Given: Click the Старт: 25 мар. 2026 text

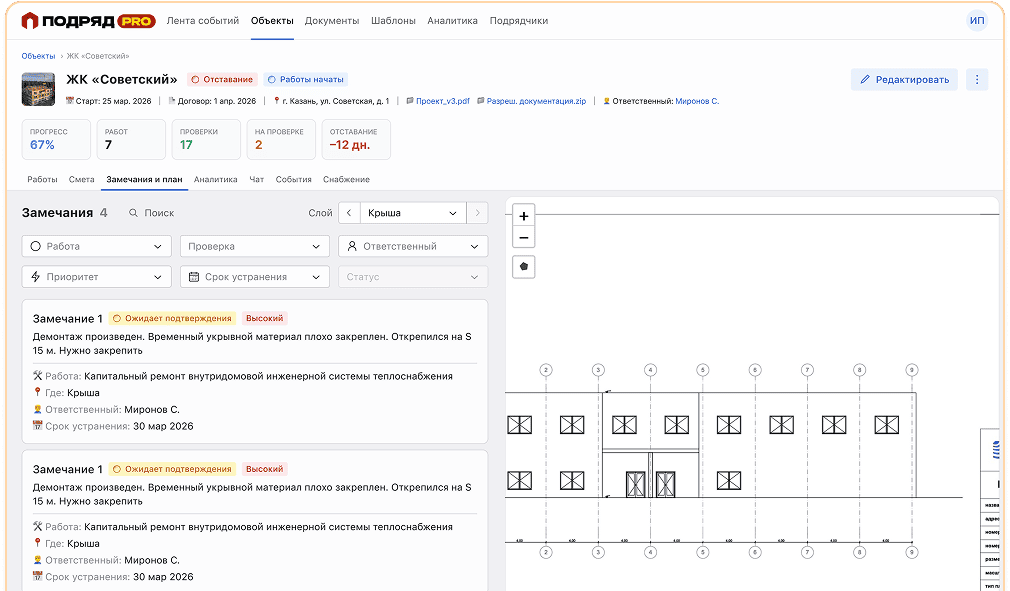Looking at the screenshot, I should point(114,101).
